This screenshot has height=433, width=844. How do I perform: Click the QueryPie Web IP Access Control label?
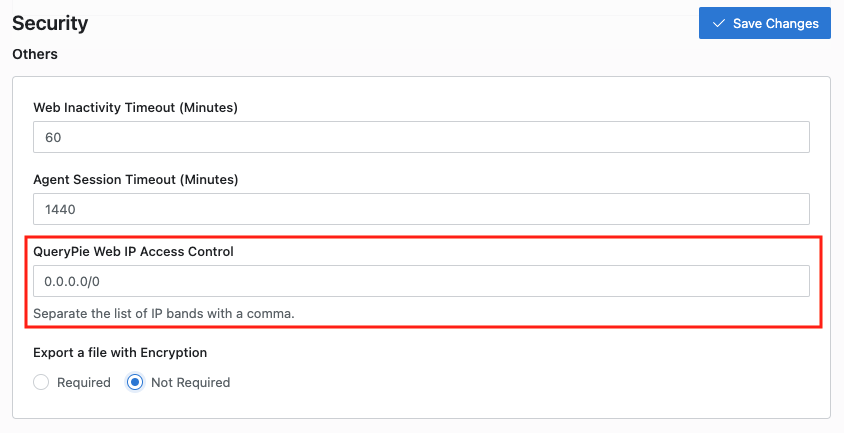(x=133, y=252)
